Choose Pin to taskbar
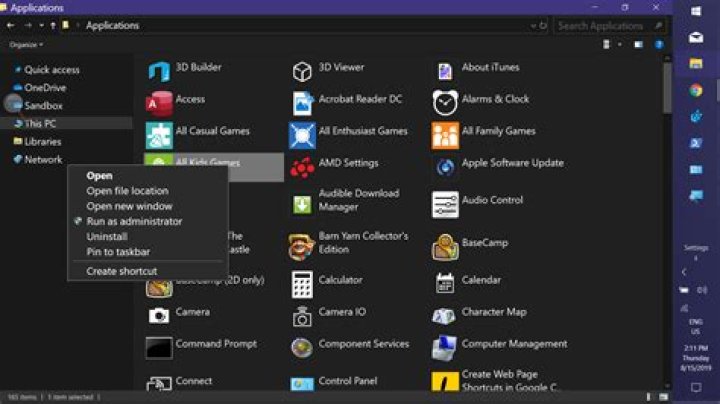 click(x=118, y=252)
